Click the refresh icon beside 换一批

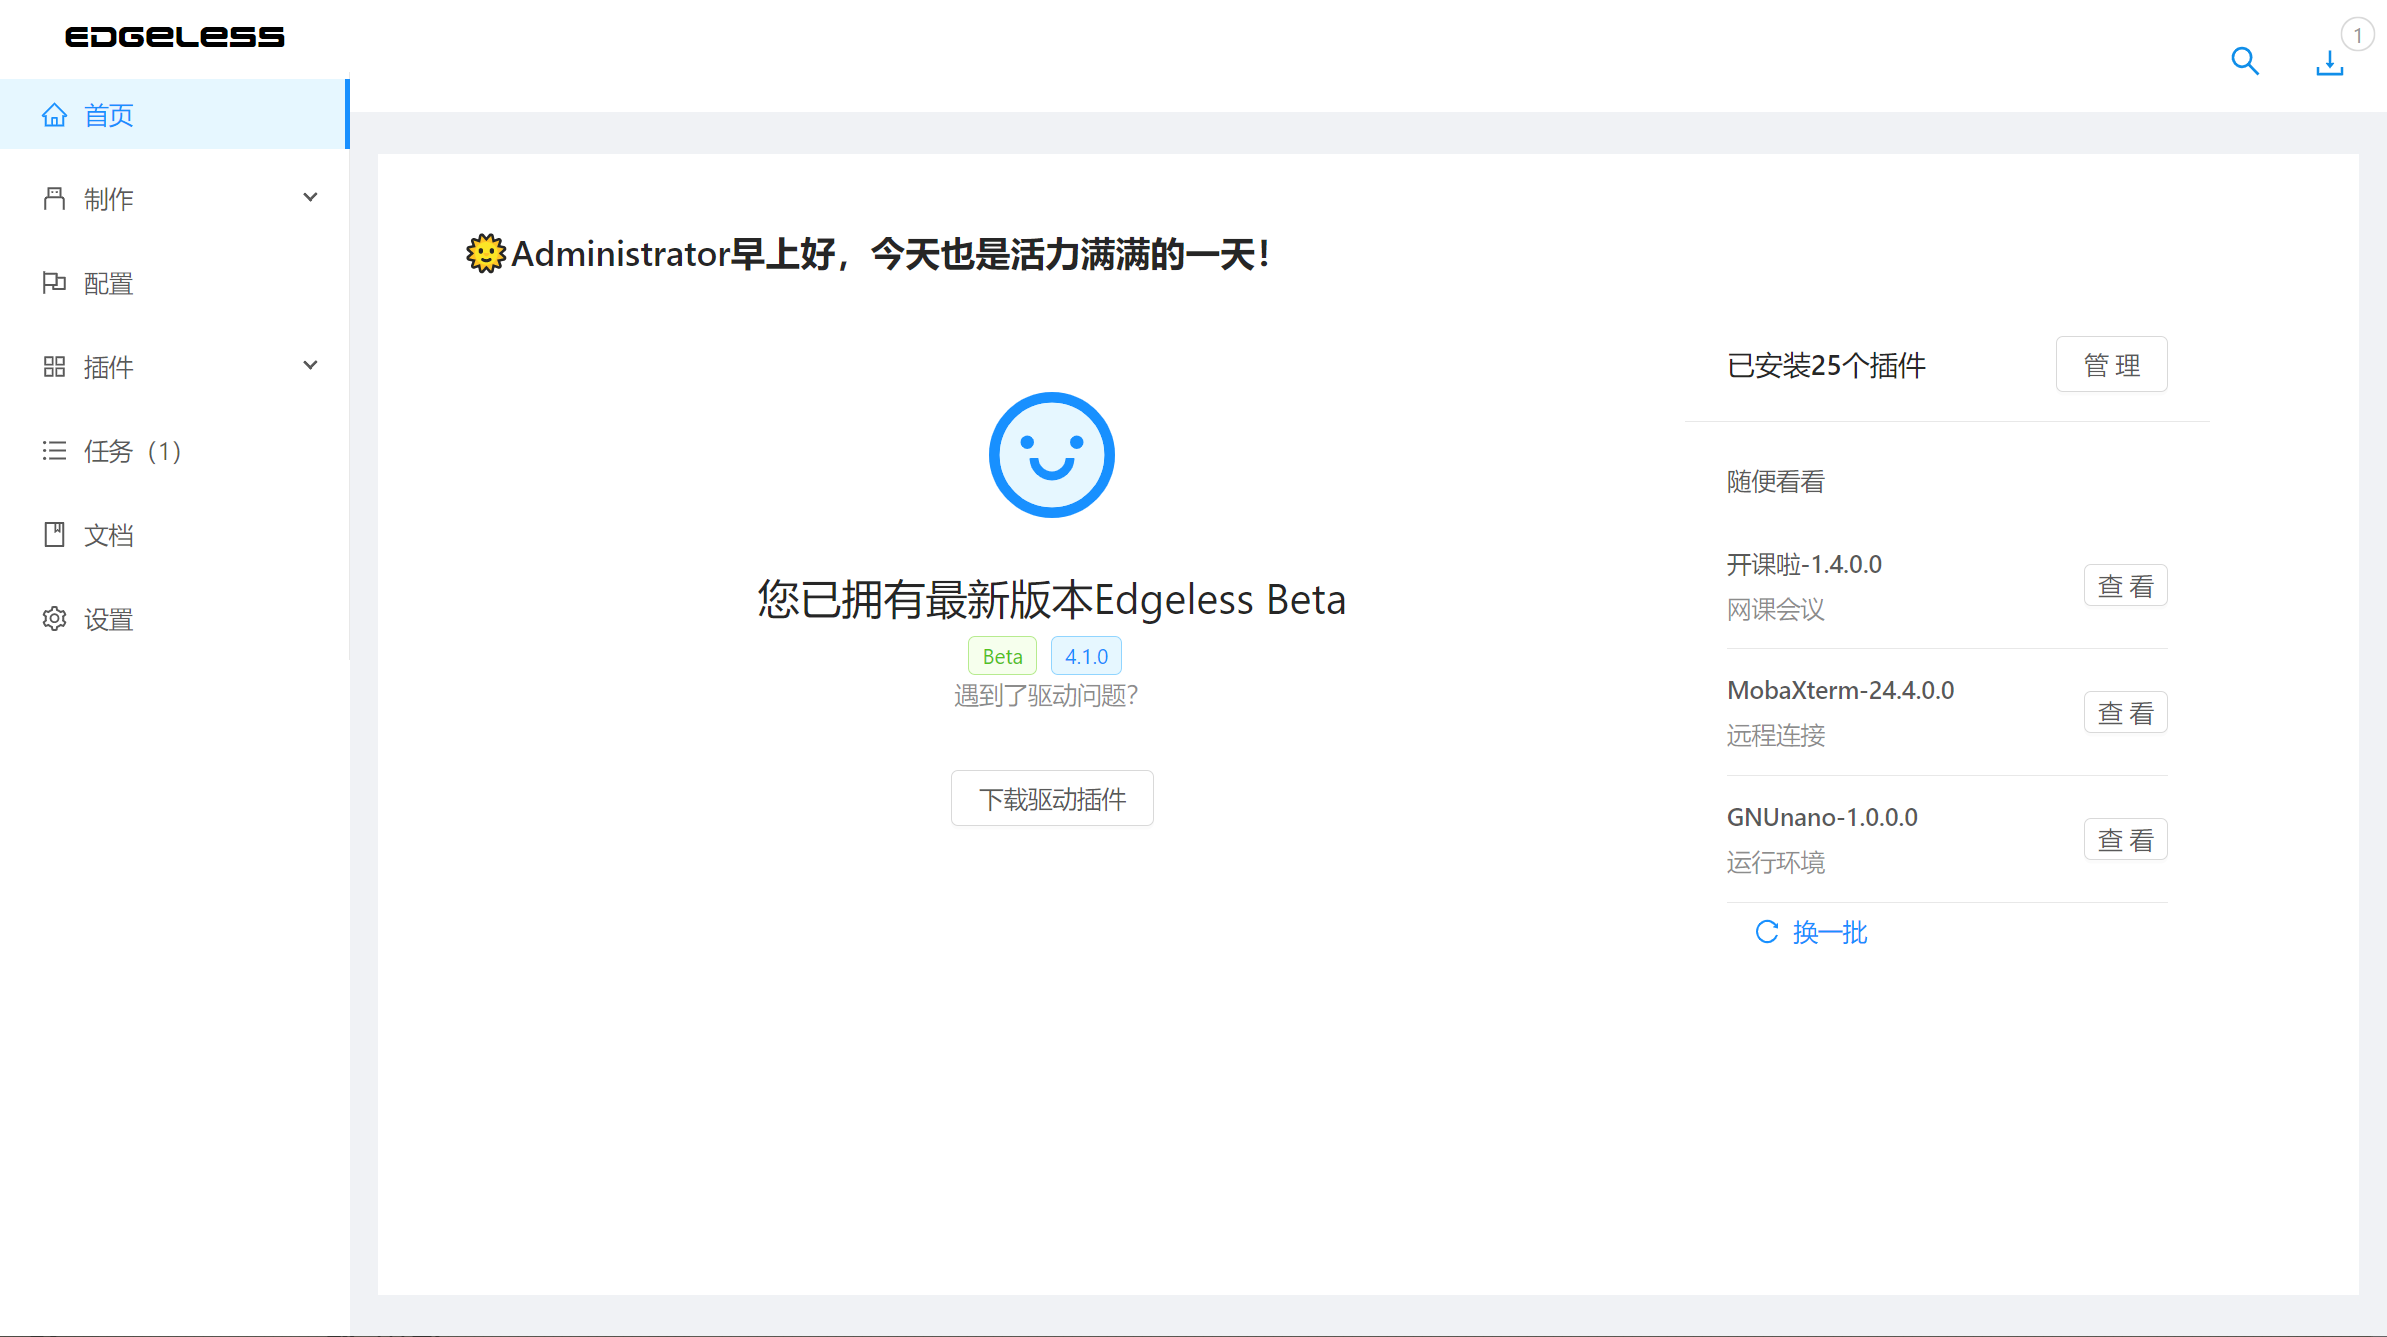pos(1767,932)
